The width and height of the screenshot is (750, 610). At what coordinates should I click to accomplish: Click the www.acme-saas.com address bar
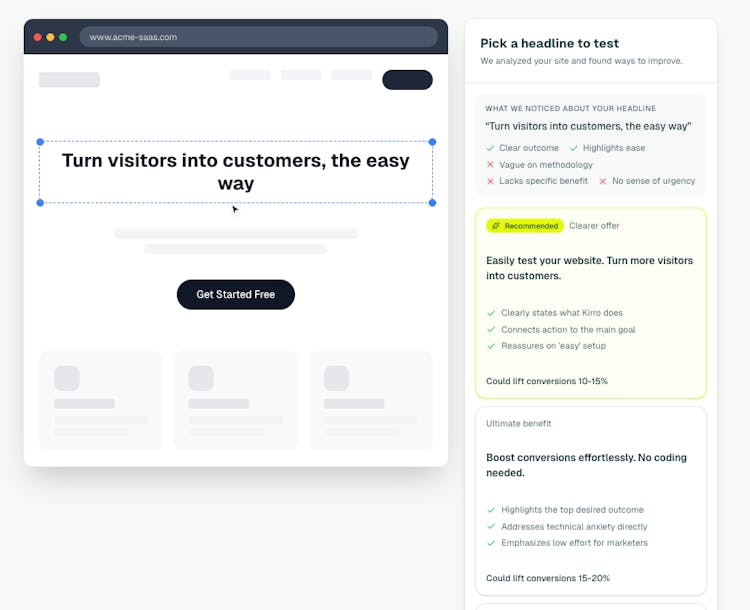pyautogui.click(x=258, y=37)
